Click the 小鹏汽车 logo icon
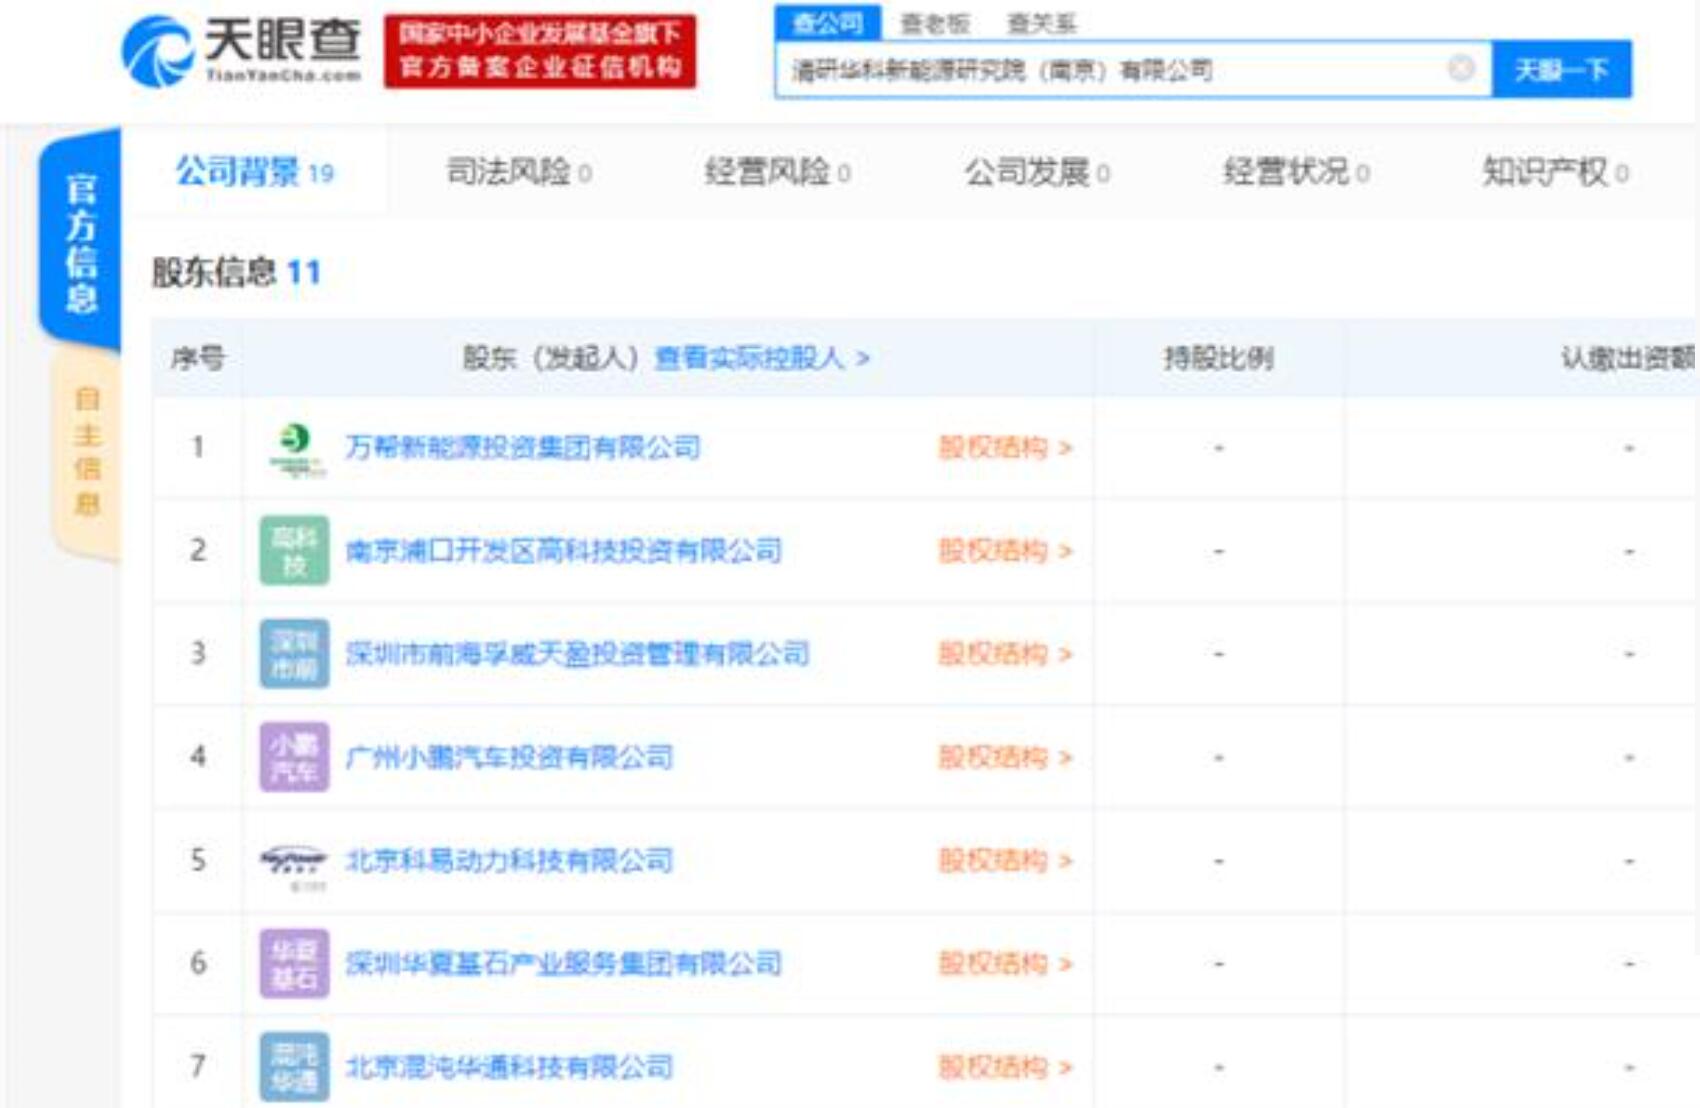The image size is (1700, 1108). [x=294, y=757]
